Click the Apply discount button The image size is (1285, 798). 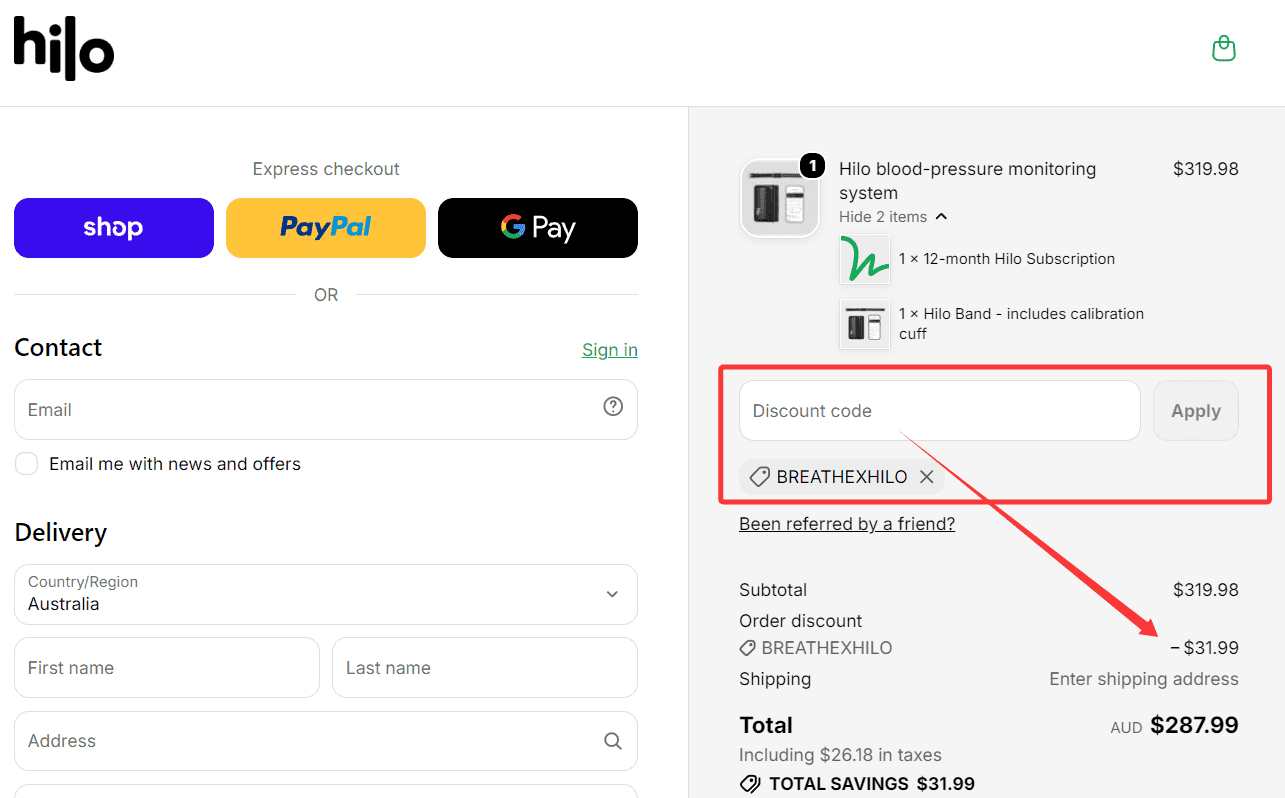[x=1196, y=411]
